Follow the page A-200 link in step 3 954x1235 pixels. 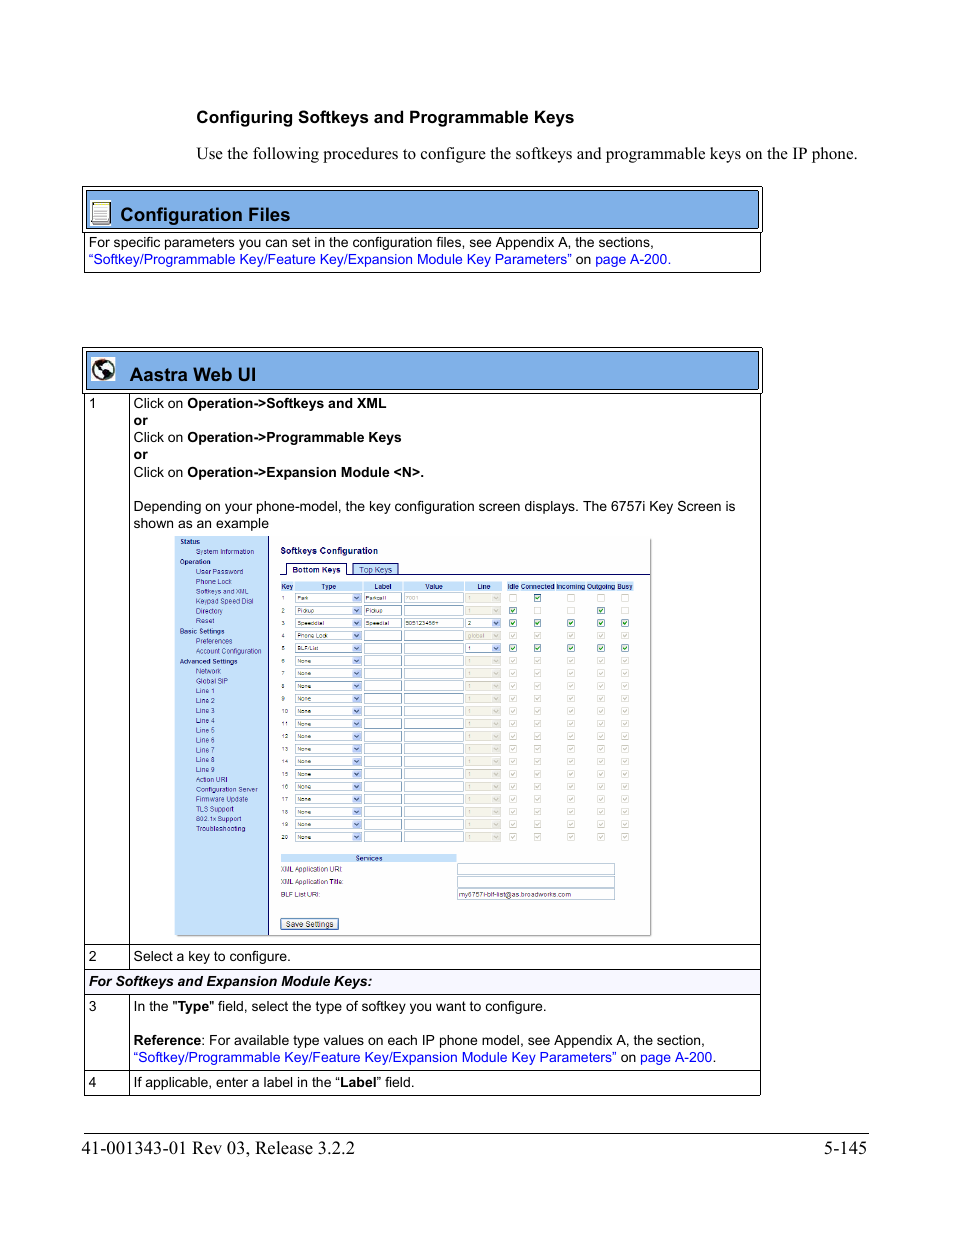676,1057
